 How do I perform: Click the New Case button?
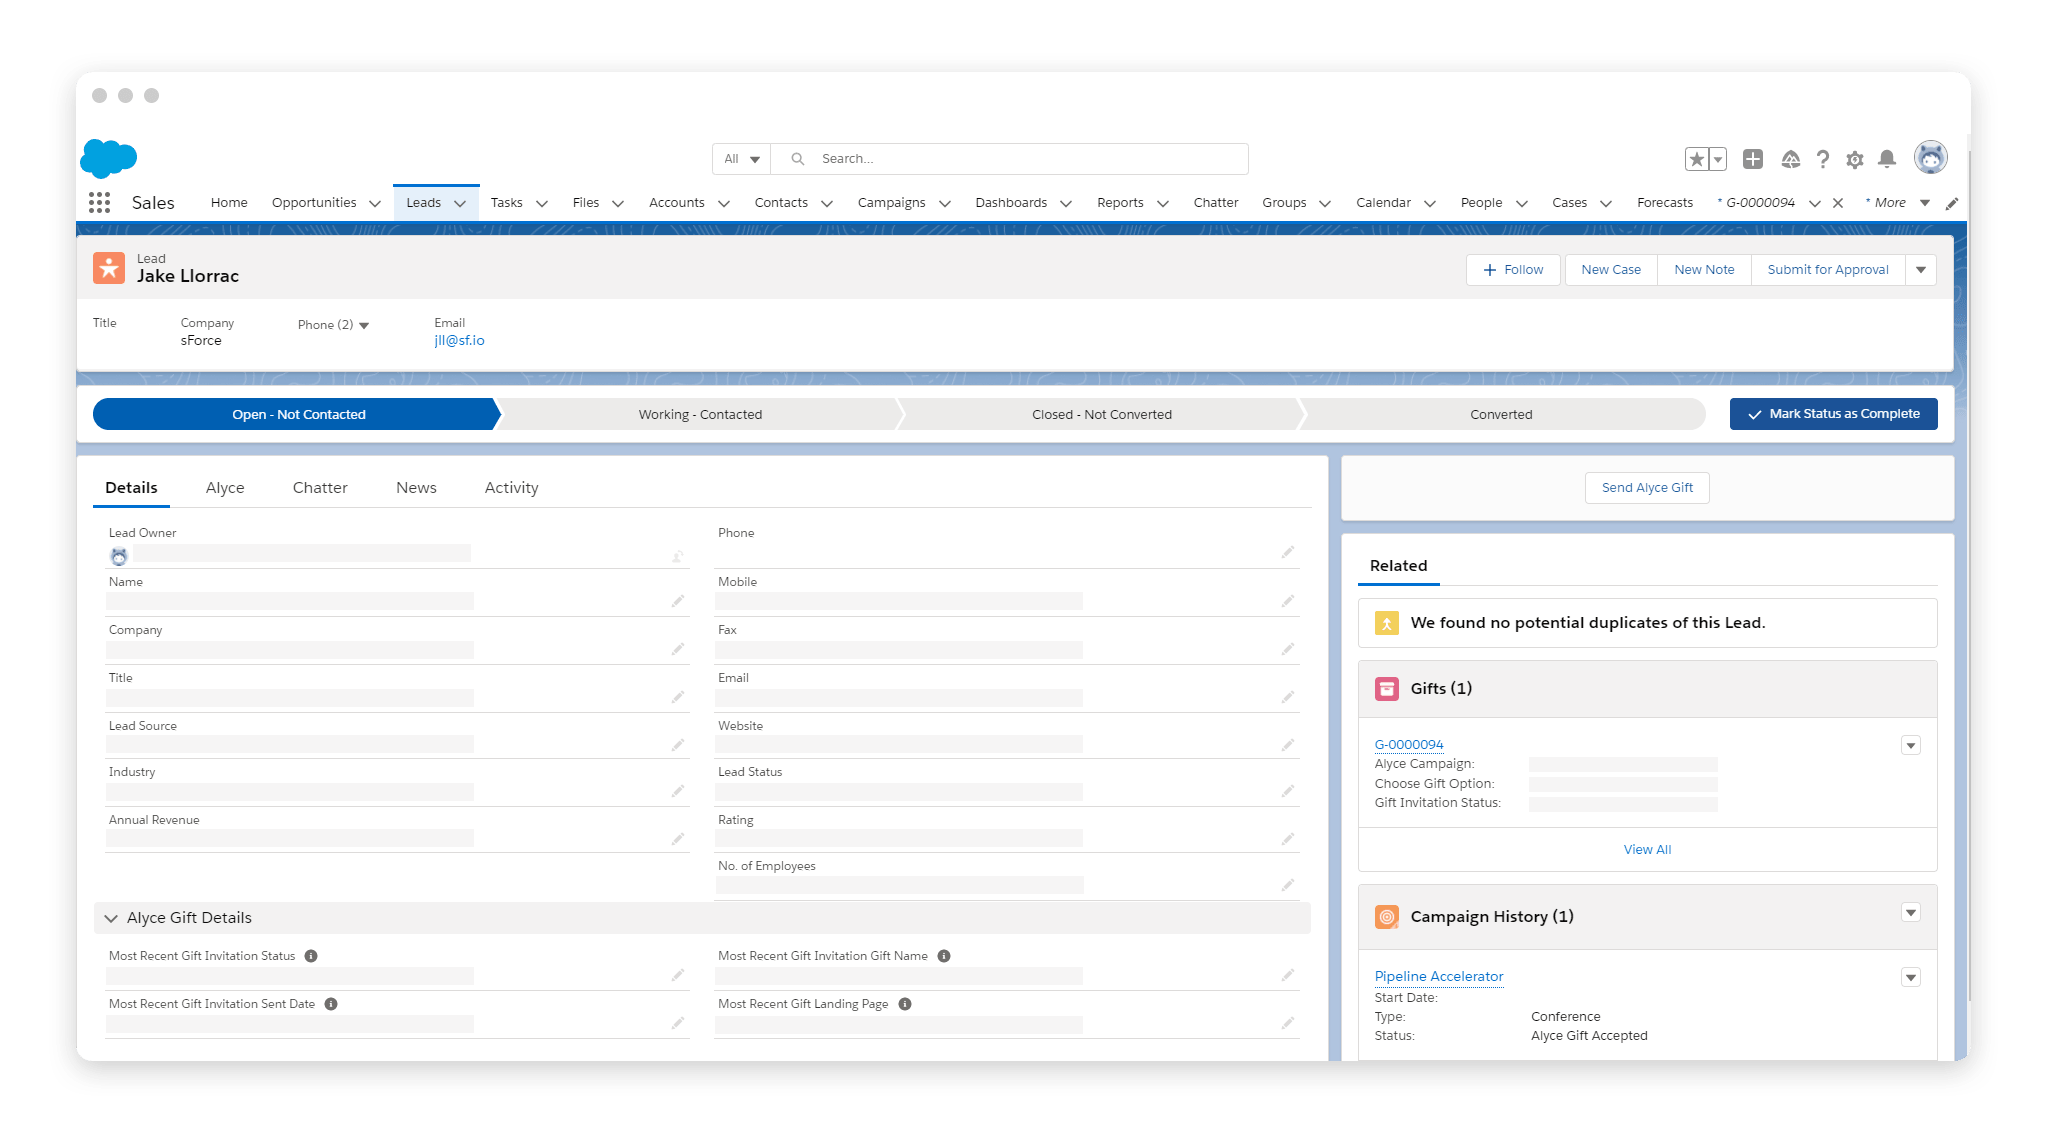coord(1611,270)
